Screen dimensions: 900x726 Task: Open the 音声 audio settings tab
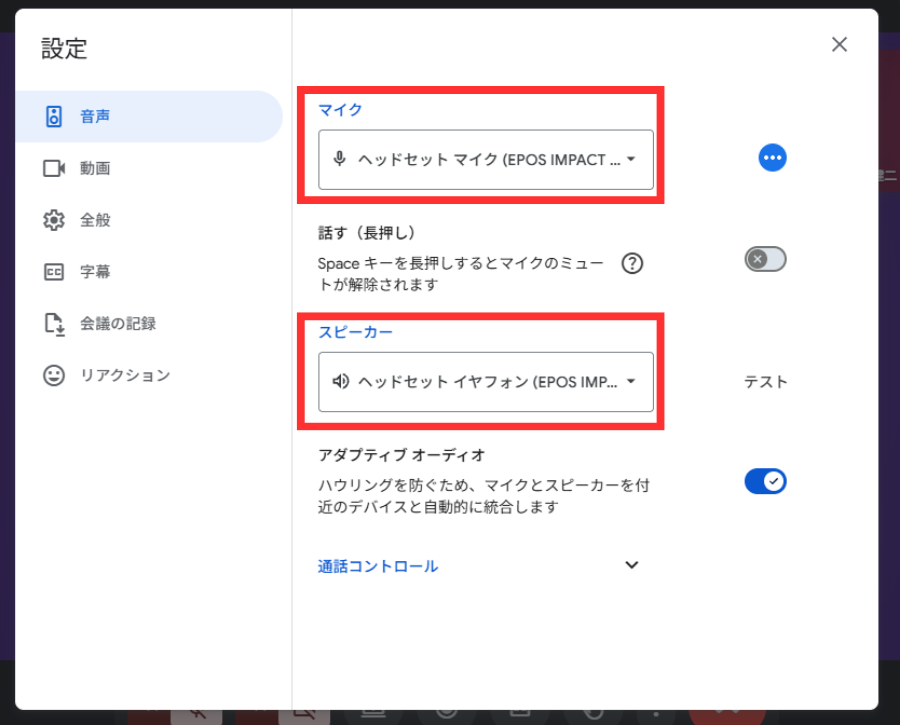click(x=148, y=117)
